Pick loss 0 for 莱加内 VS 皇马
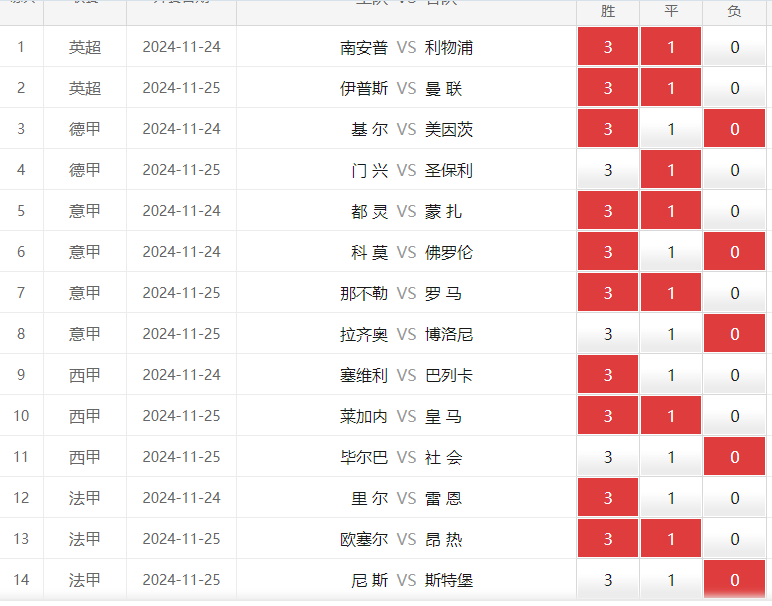772x606 pixels. point(734,415)
